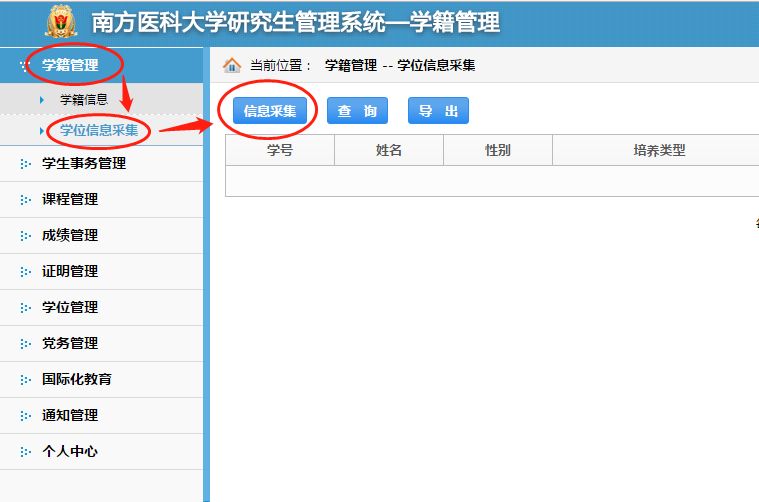Screen dimensions: 759x502
Task: Expand 成绩管理 menu
Action: [101, 235]
